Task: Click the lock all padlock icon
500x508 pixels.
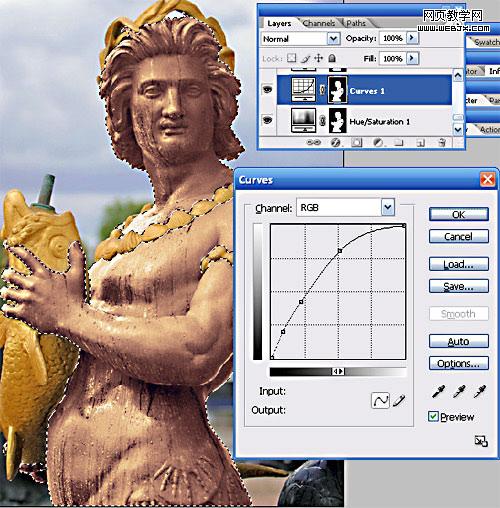Action: [332, 58]
